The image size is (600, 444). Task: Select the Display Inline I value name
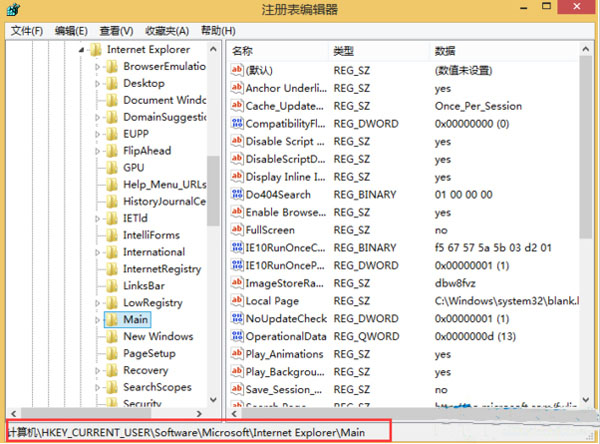tap(285, 177)
